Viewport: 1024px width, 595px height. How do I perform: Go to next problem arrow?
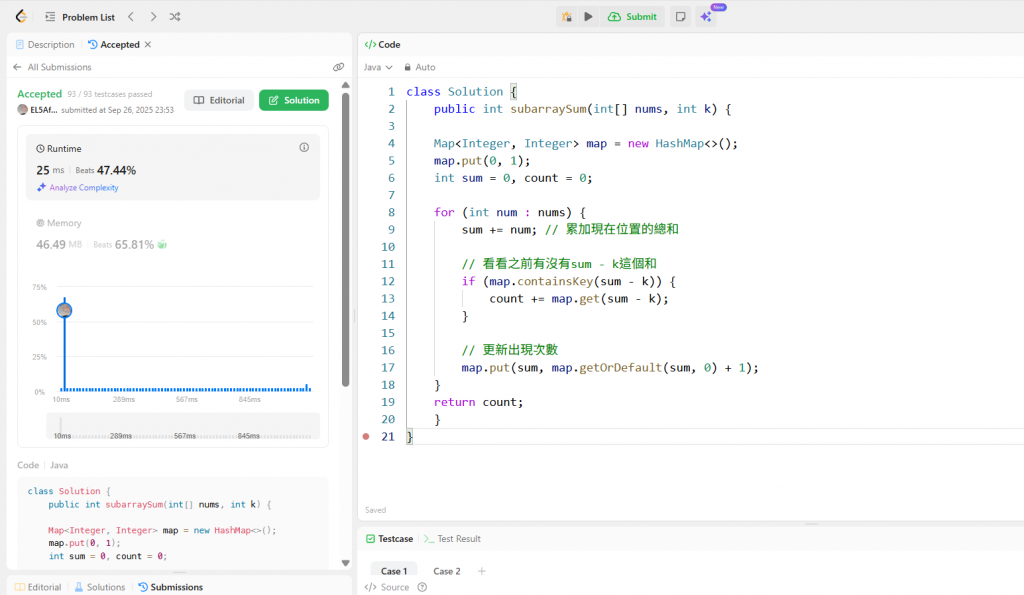(153, 17)
